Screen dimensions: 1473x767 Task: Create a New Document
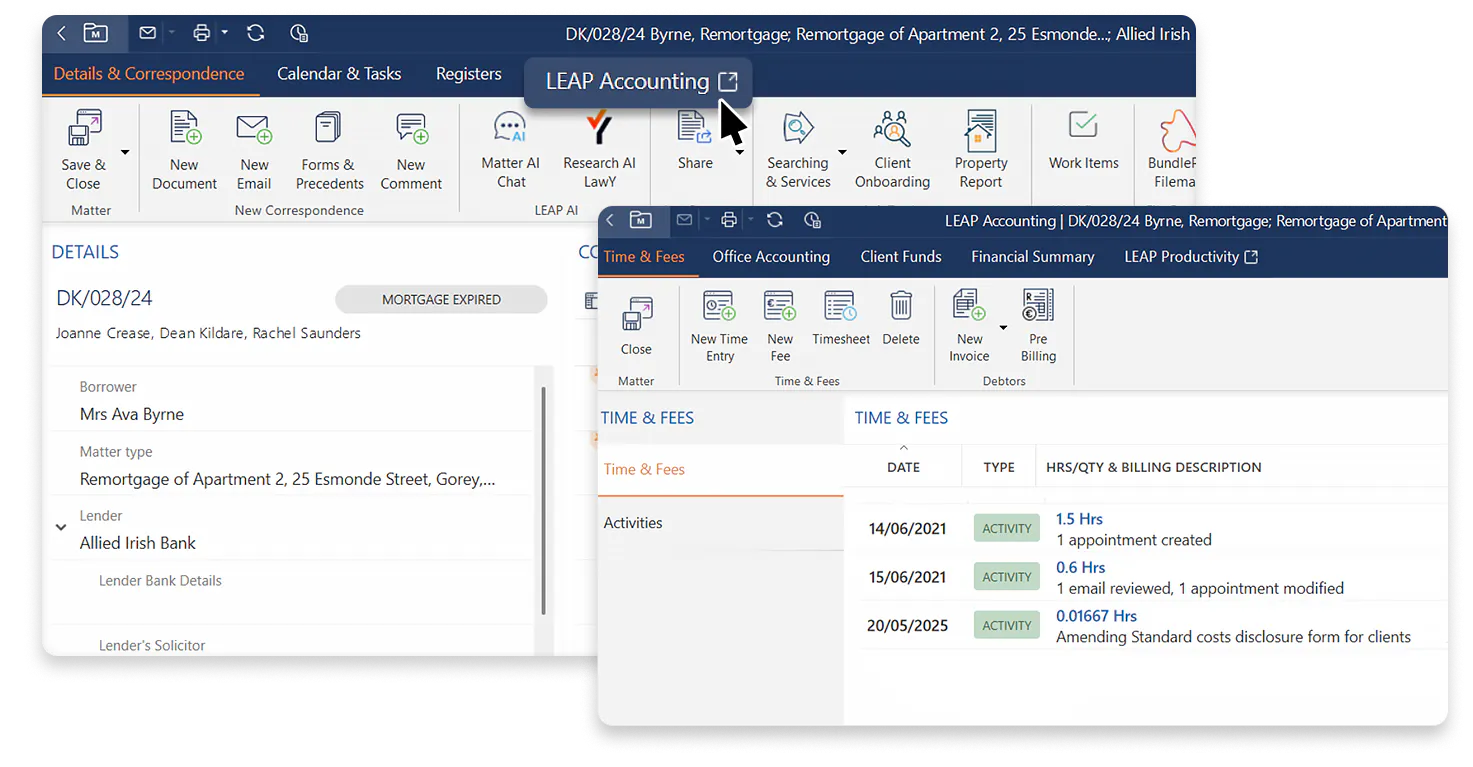tap(185, 150)
